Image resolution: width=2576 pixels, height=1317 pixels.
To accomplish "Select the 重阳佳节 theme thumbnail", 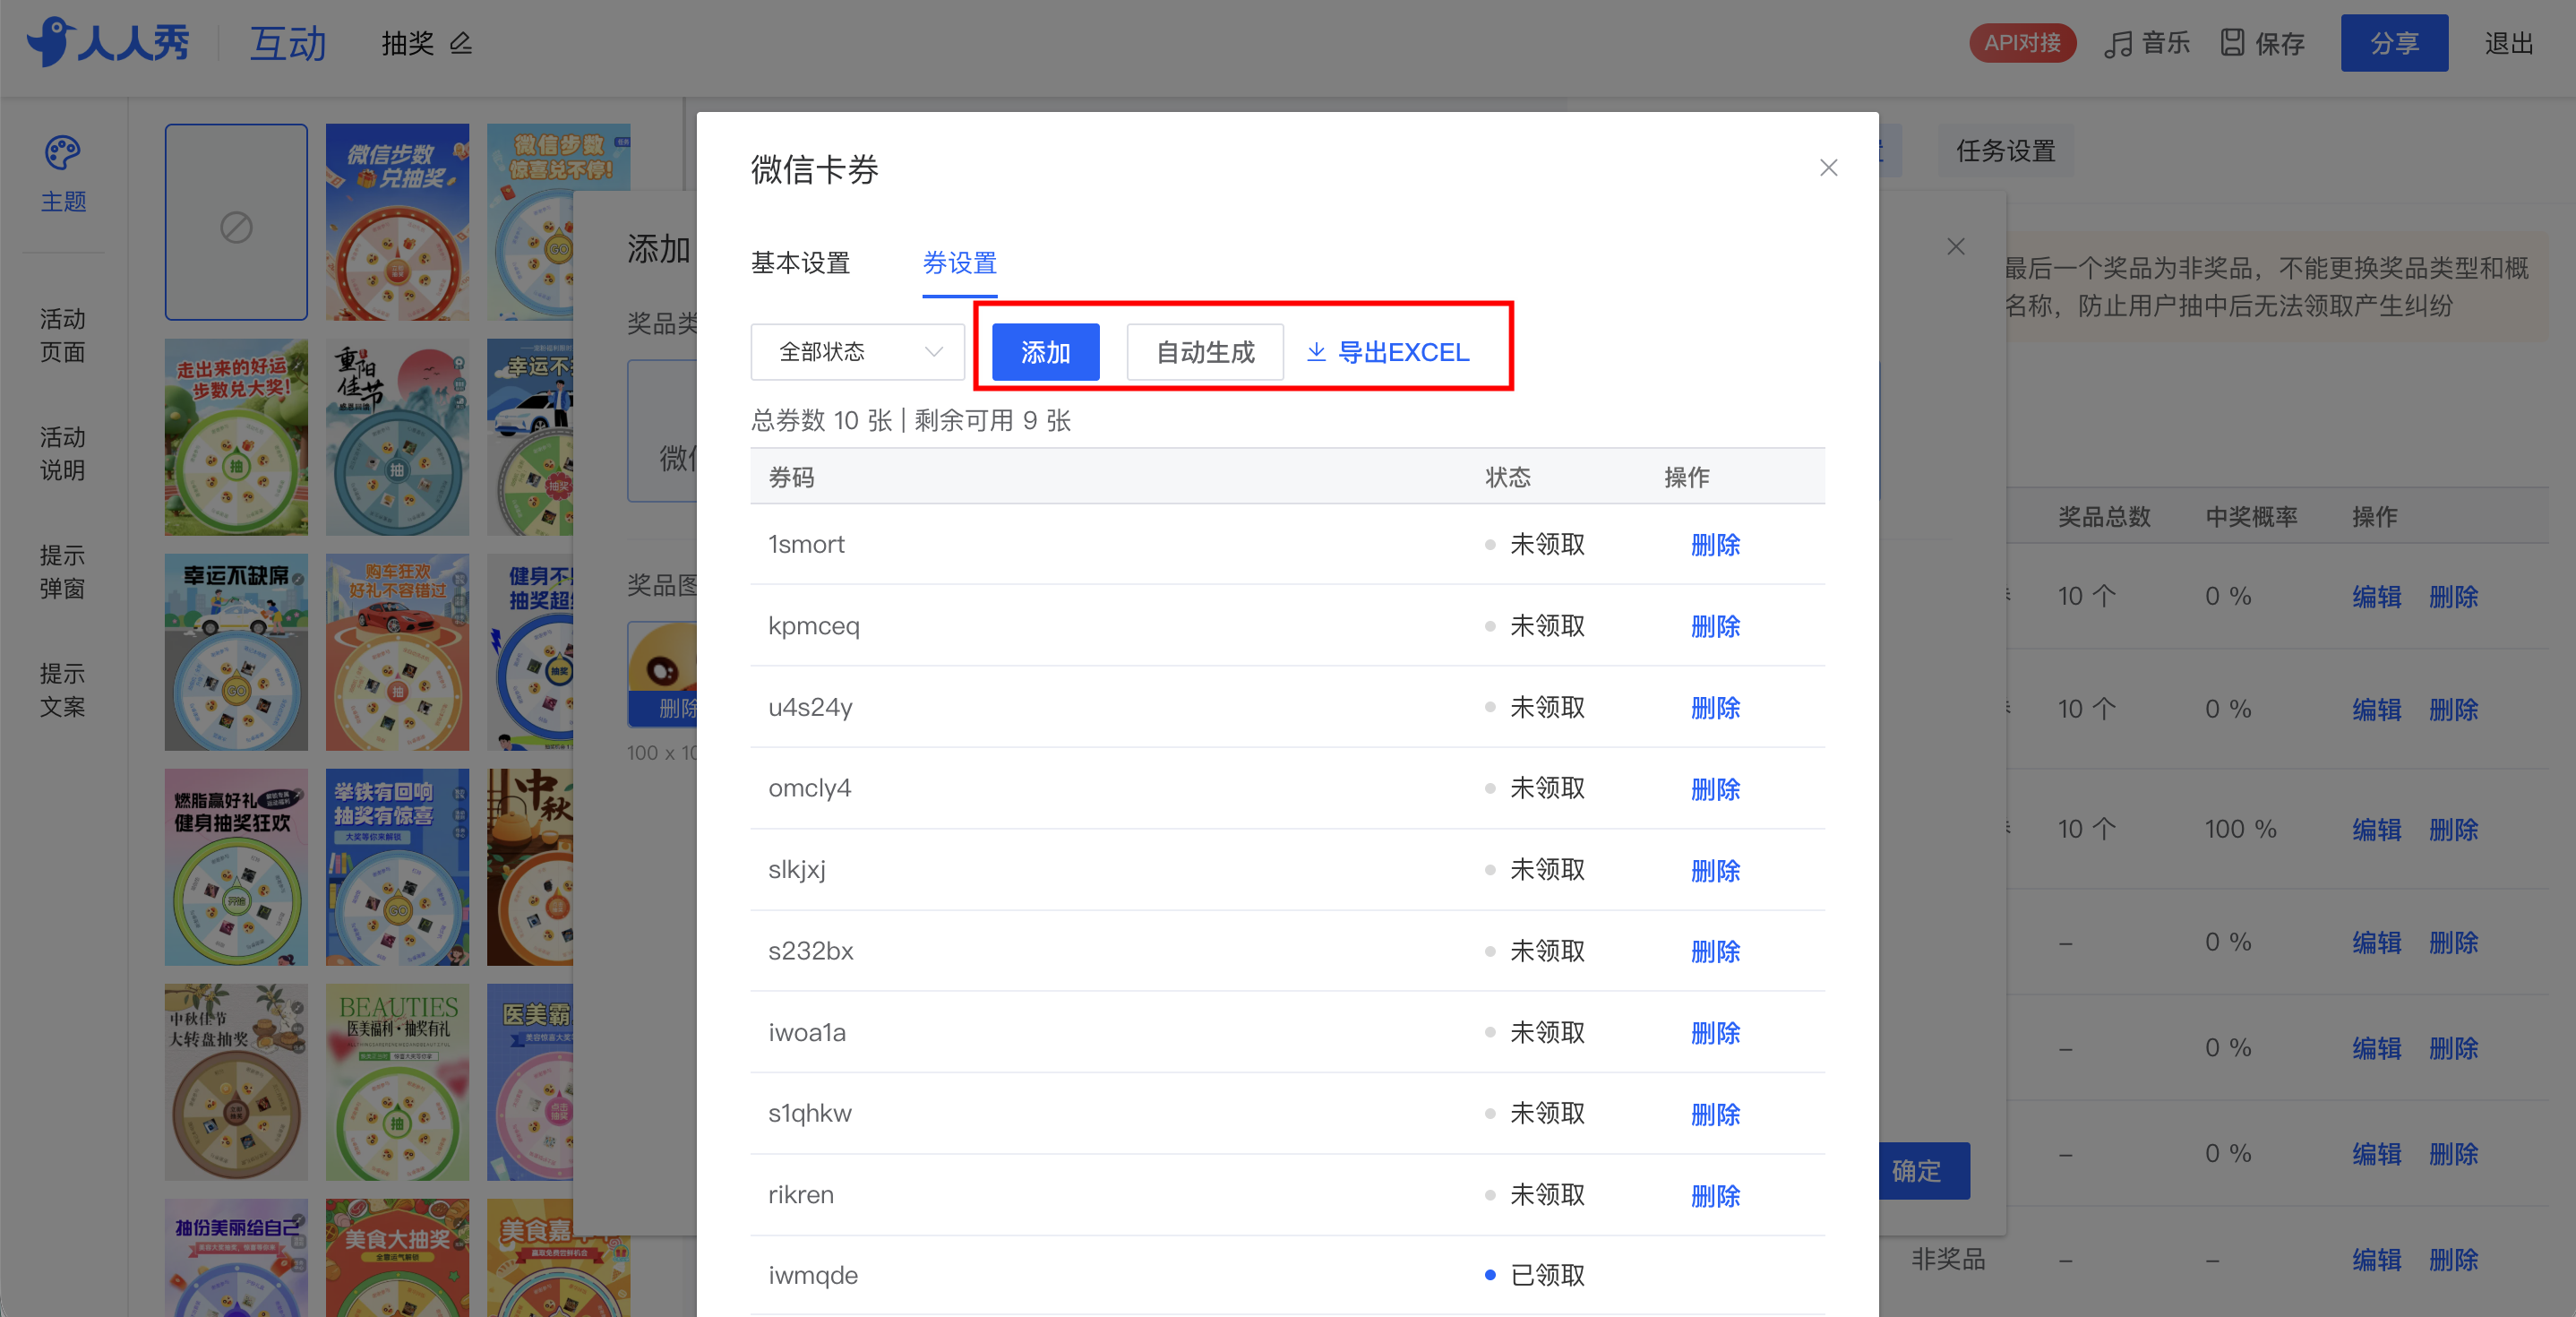I will coord(397,437).
